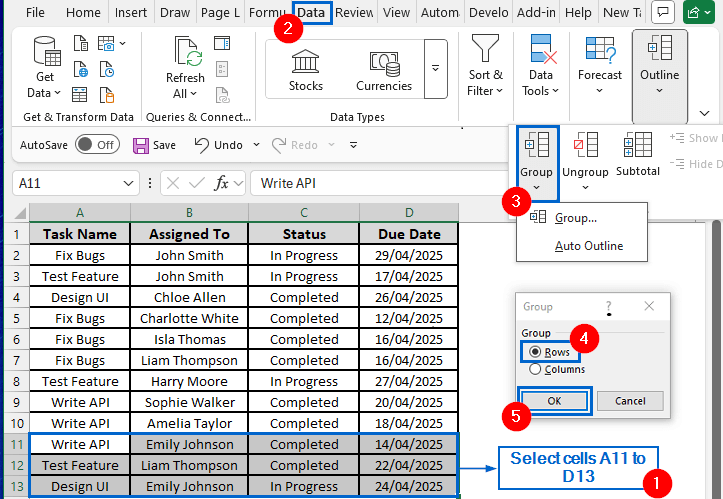Click Show Detail in Outline
Image resolution: width=723 pixels, height=499 pixels.
[696, 138]
